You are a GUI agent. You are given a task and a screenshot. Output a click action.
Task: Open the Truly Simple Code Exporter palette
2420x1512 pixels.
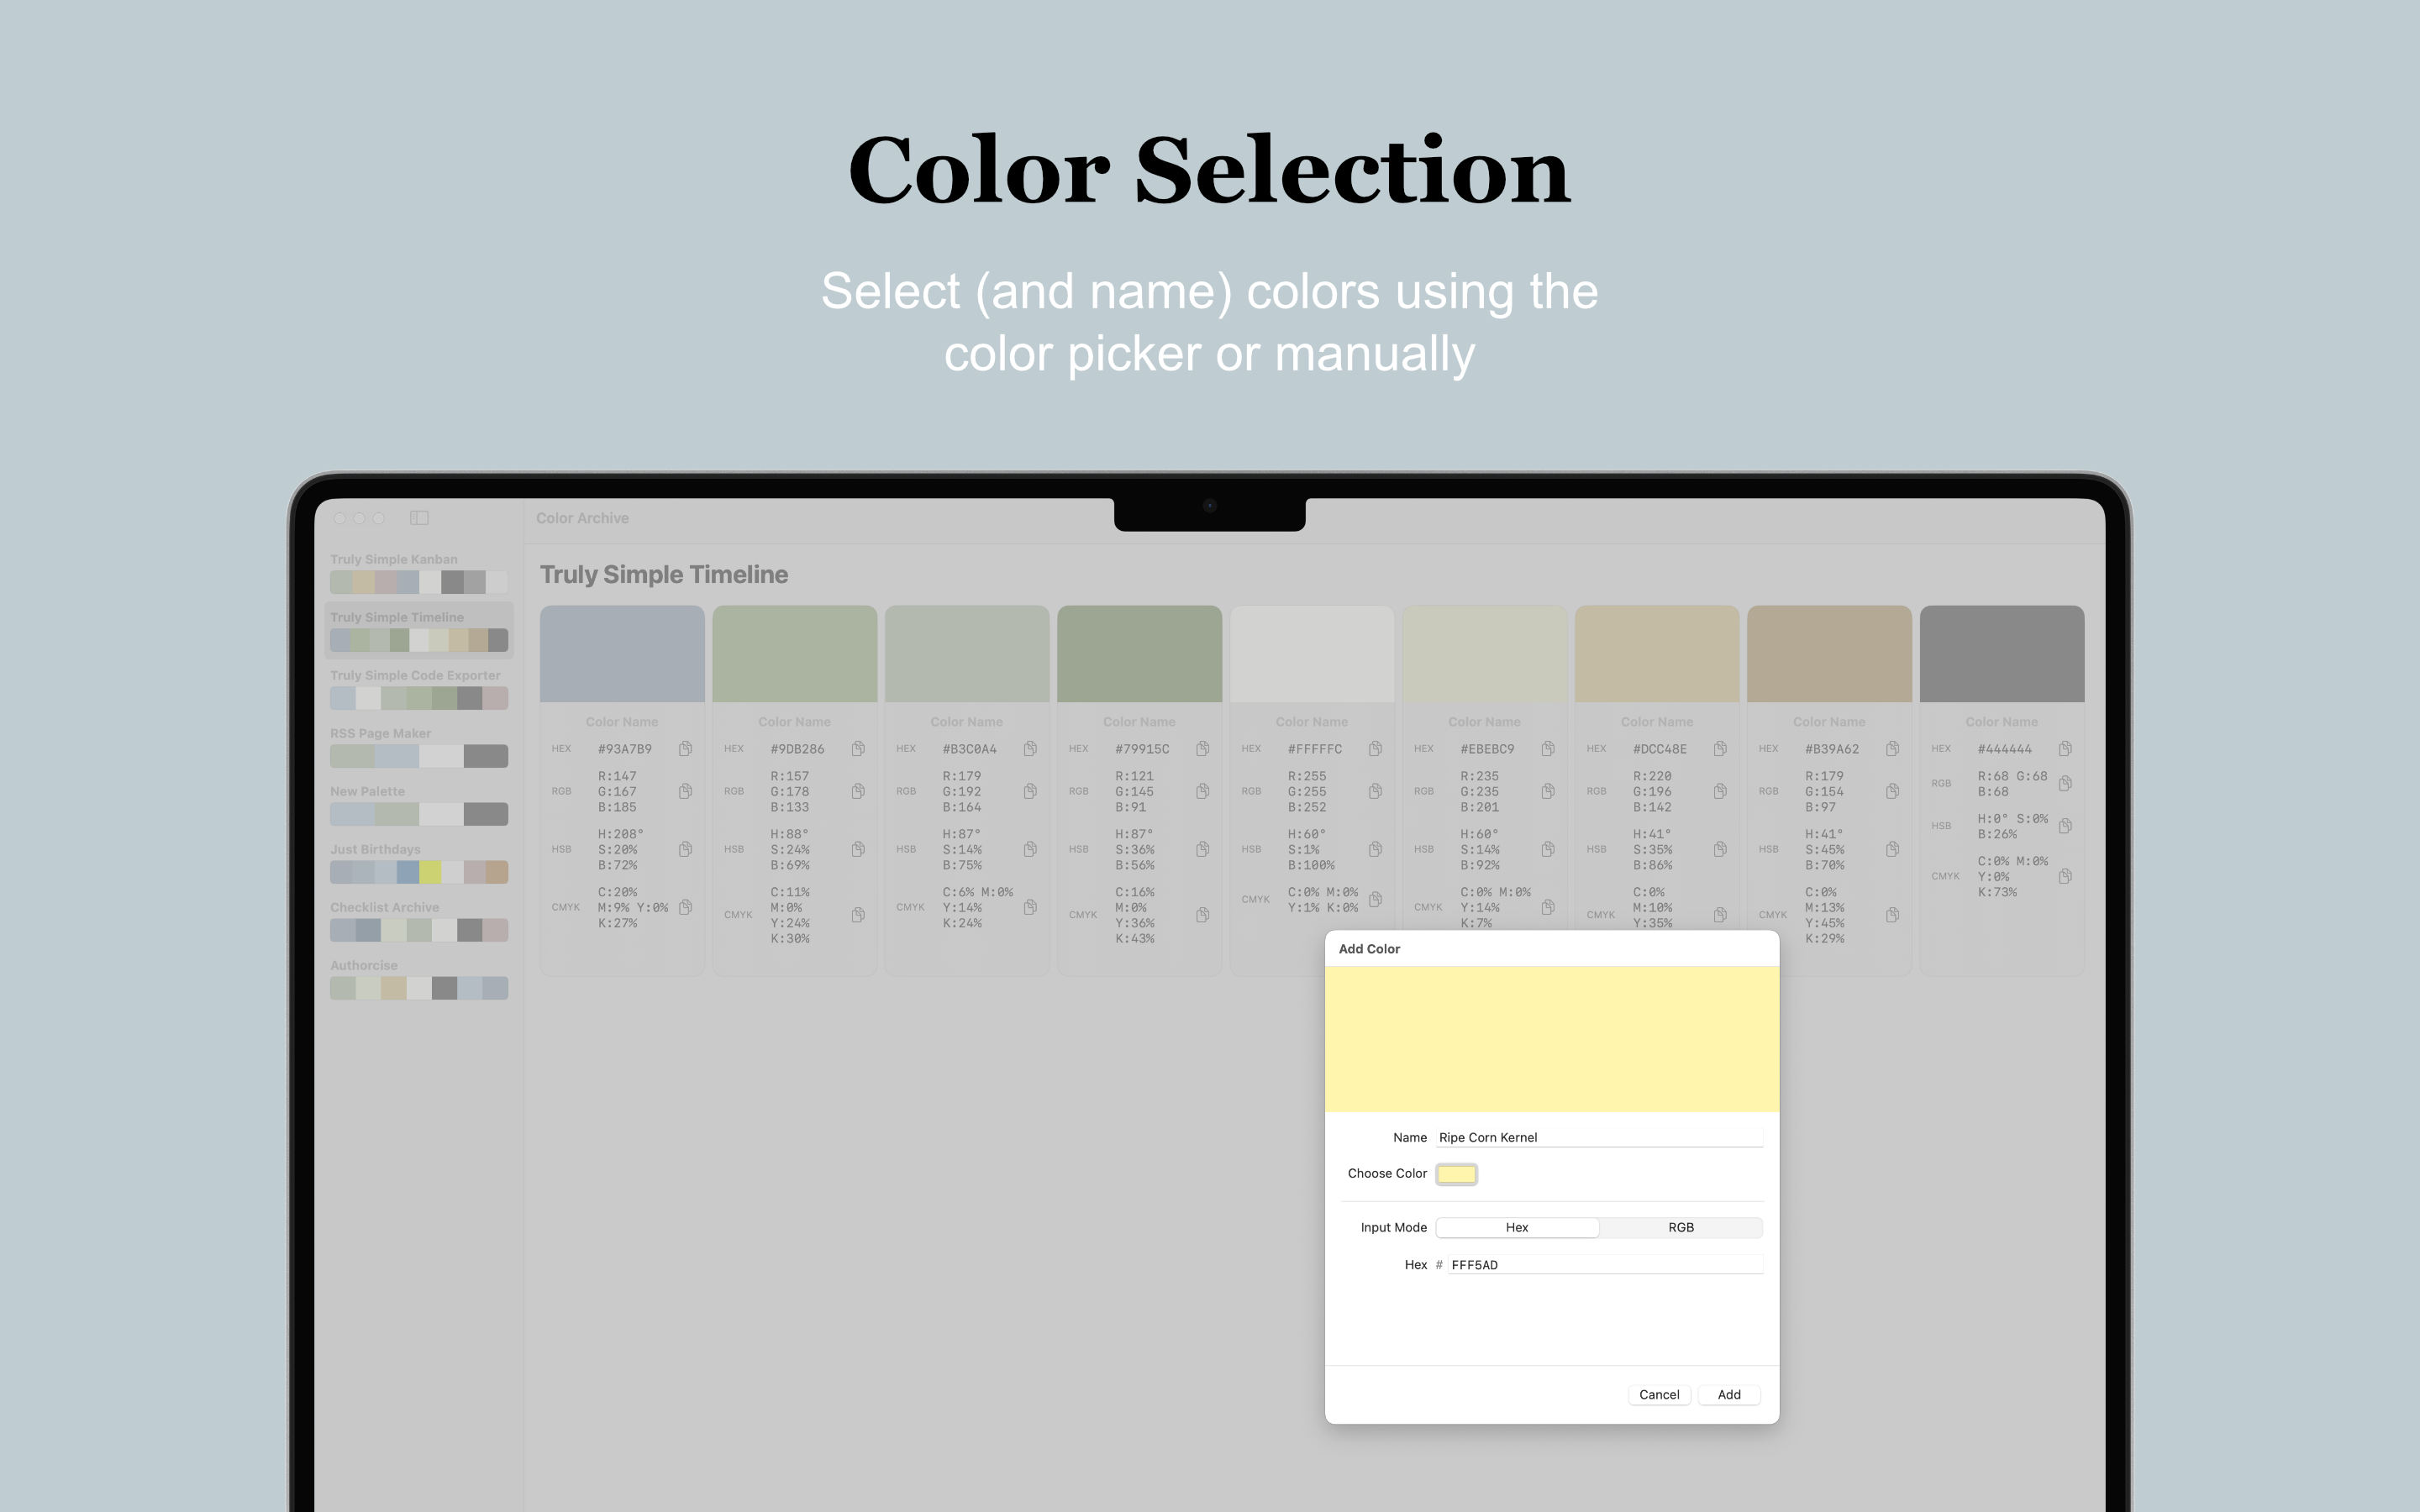(419, 688)
